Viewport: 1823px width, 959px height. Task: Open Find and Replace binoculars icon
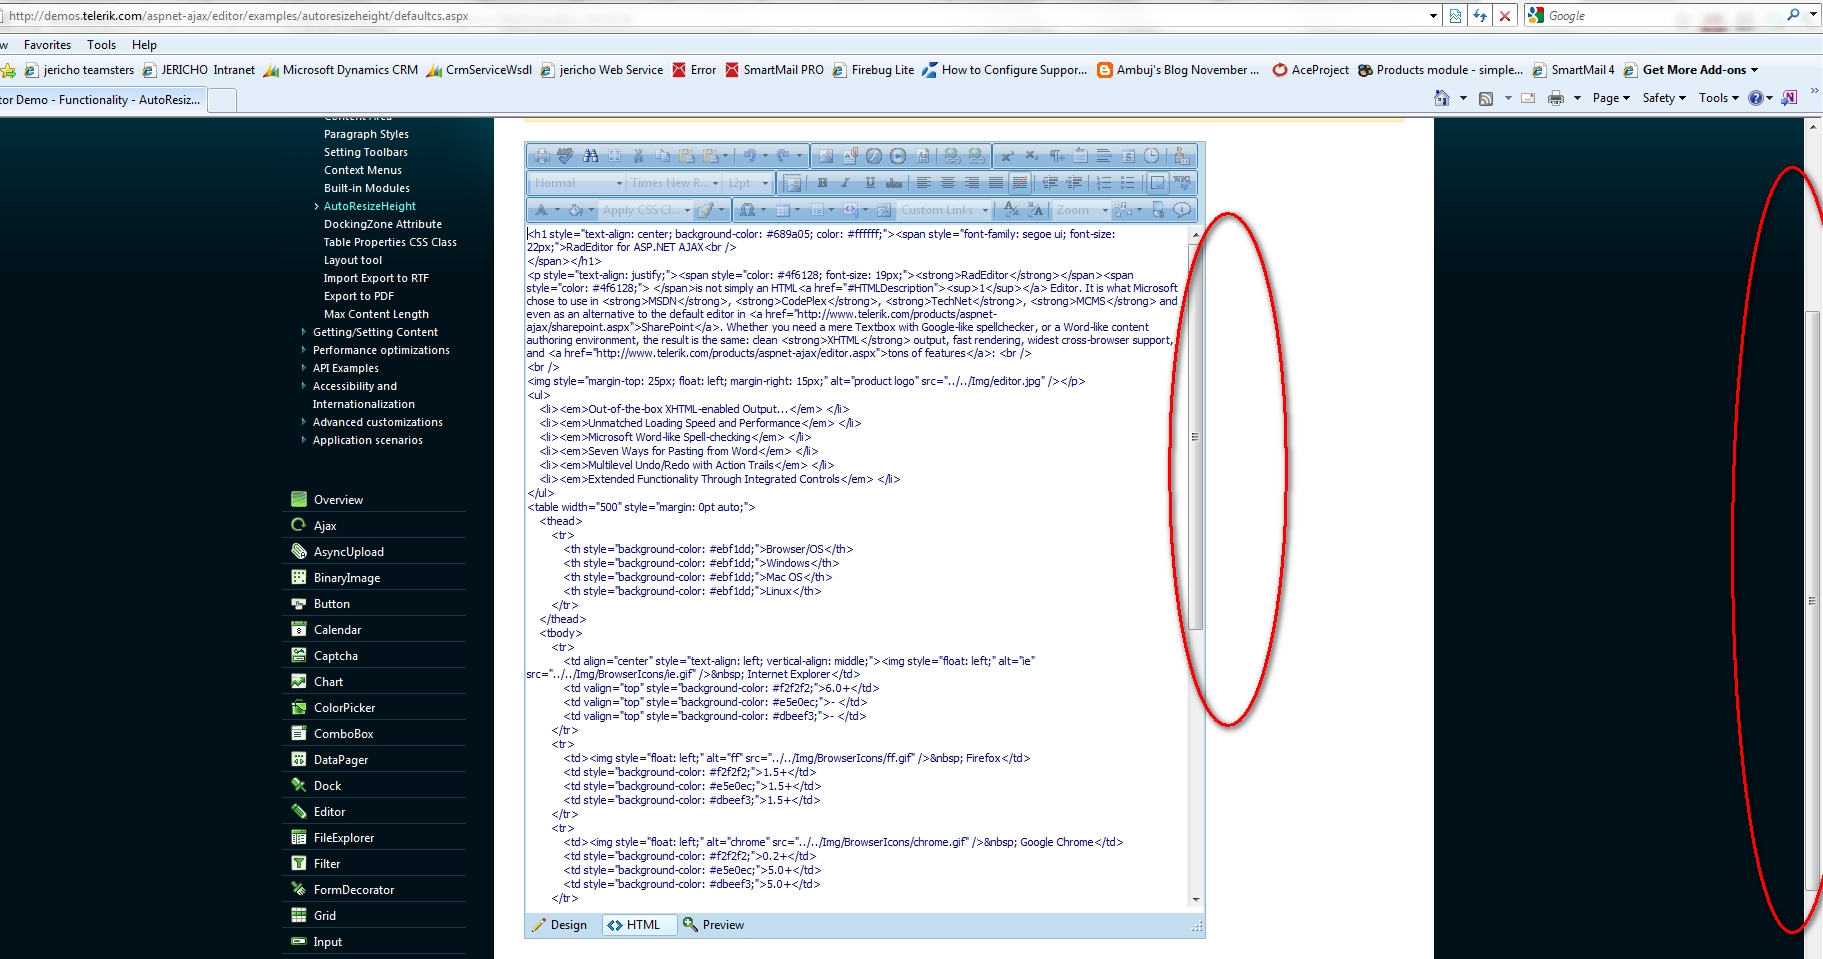[590, 156]
